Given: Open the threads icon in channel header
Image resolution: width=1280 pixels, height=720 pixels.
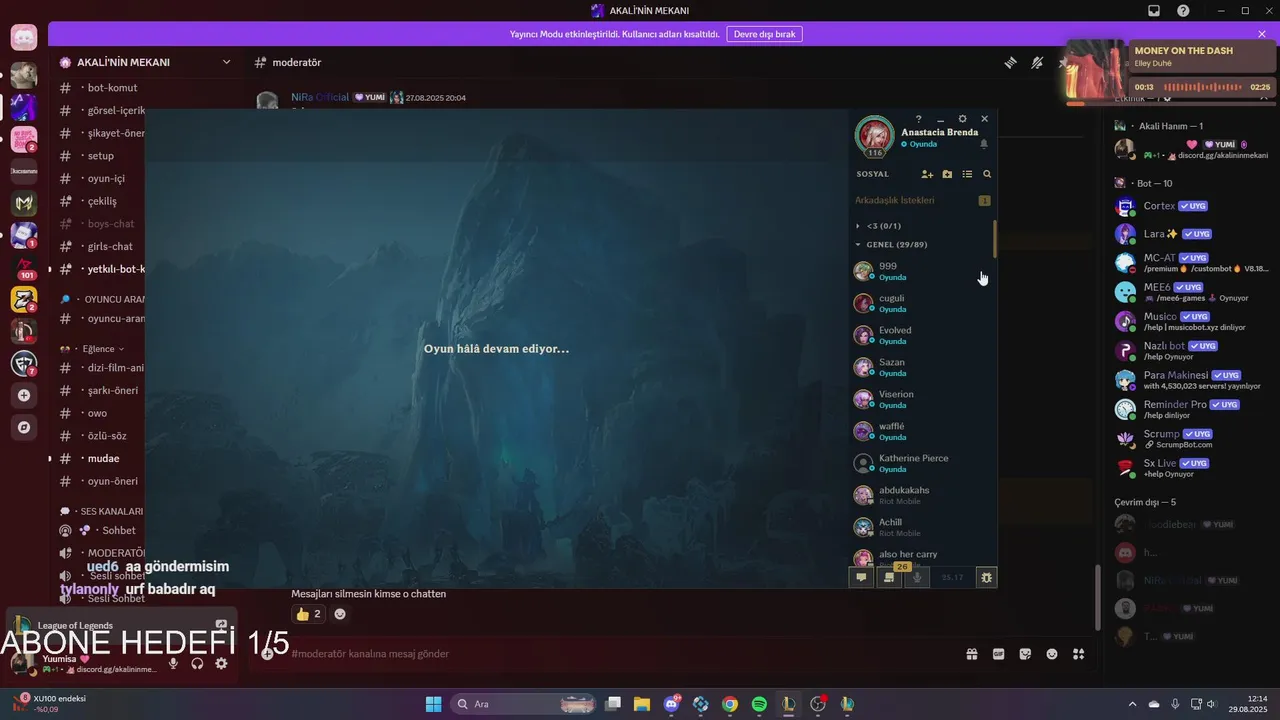Looking at the screenshot, I should tap(1010, 62).
